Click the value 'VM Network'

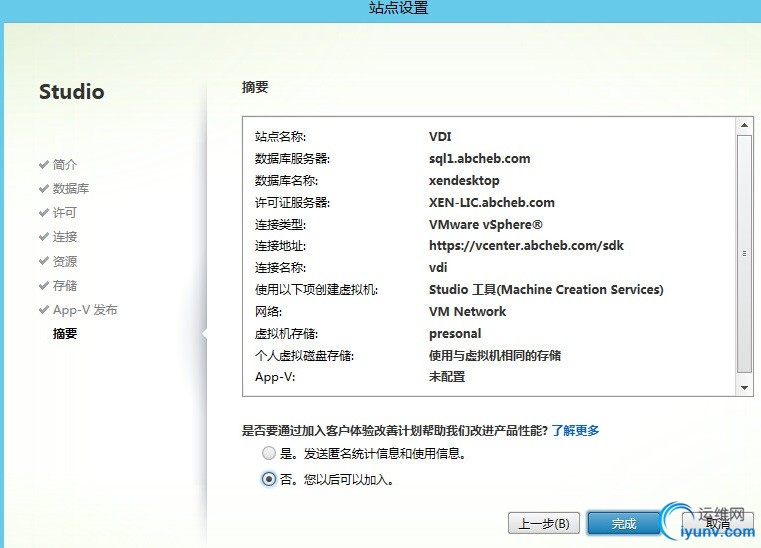click(x=467, y=312)
